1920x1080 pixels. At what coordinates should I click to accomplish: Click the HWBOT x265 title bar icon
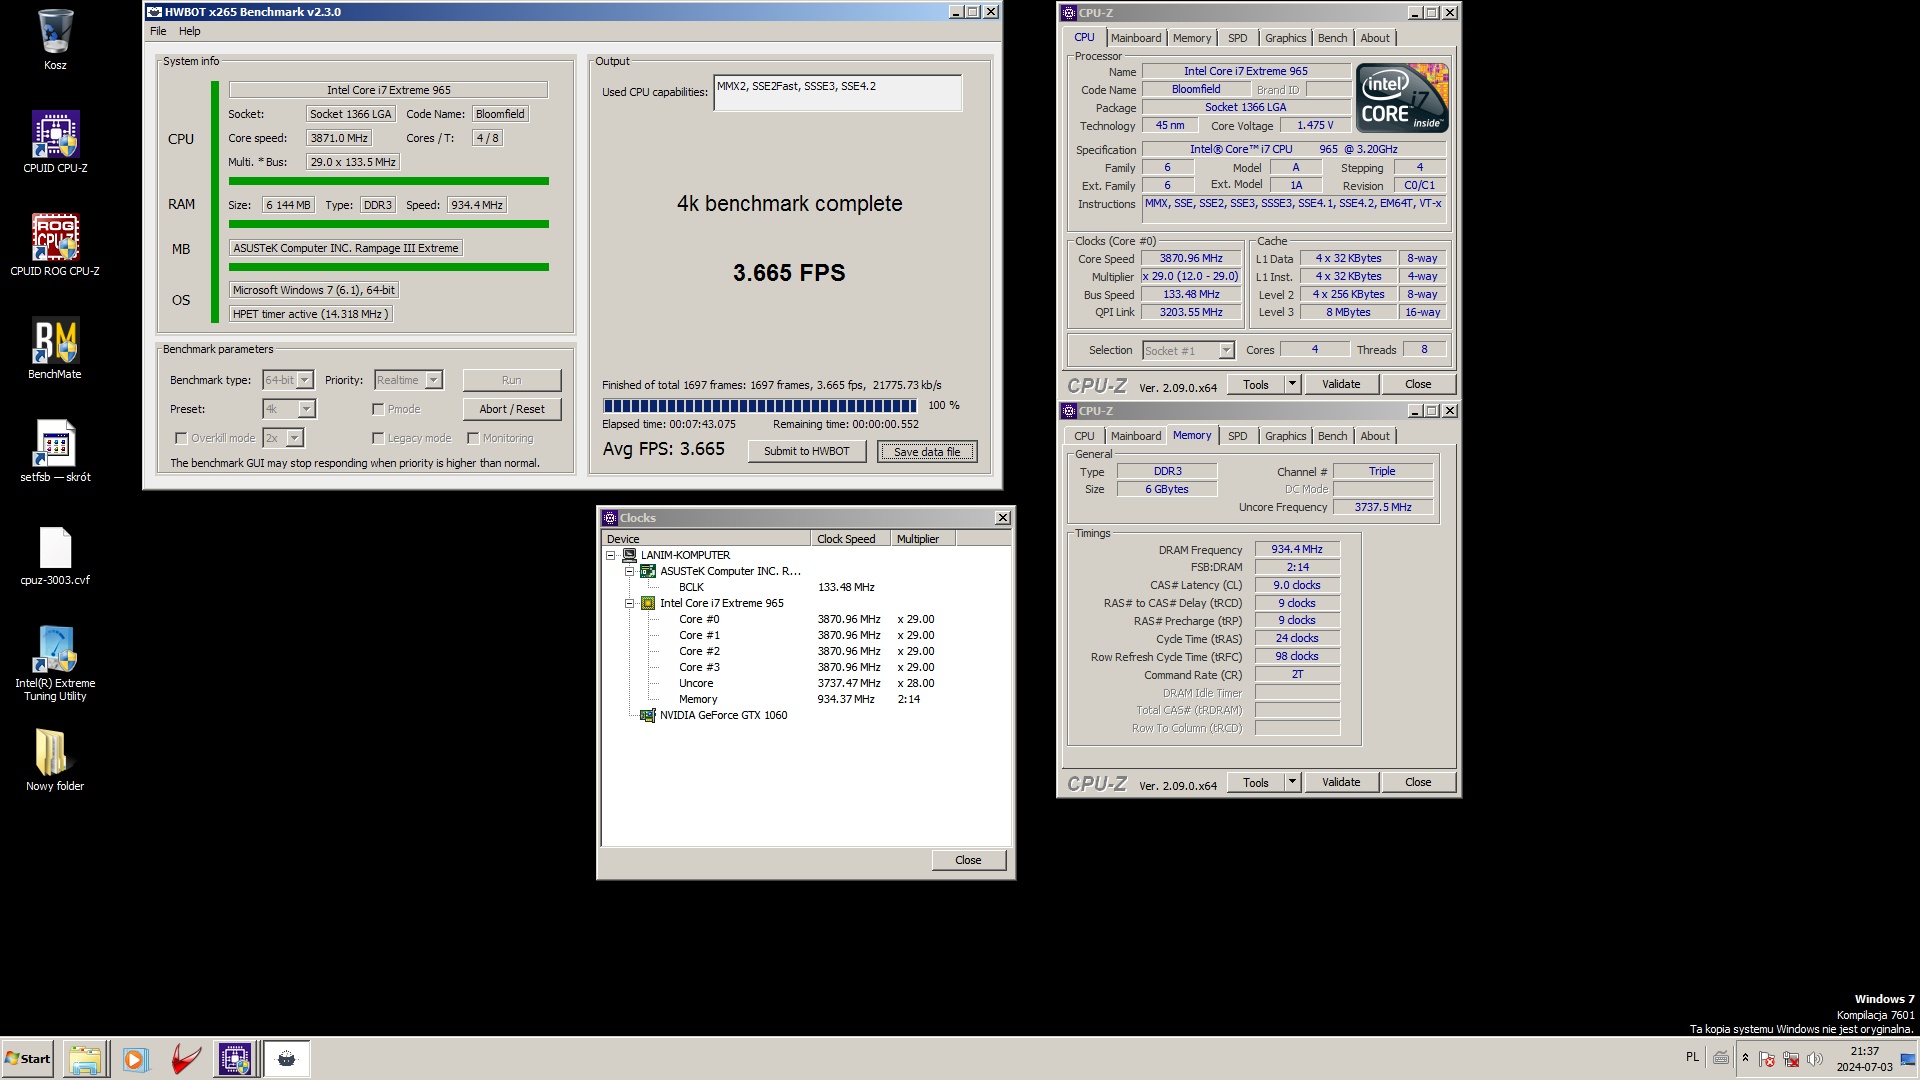coord(154,12)
